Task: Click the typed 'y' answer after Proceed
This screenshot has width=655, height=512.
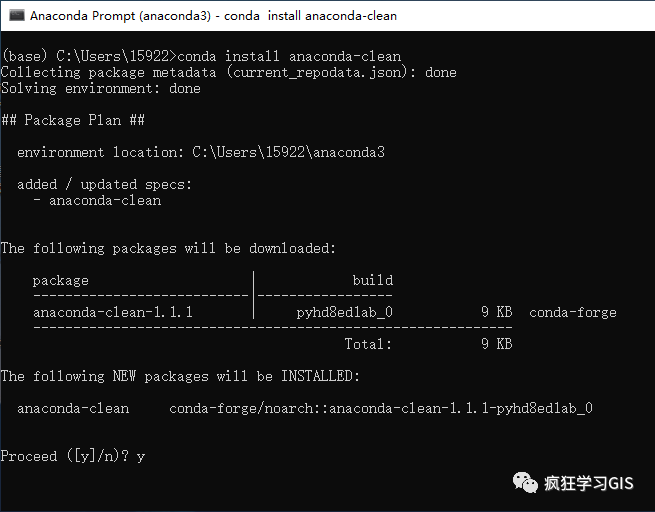Action: 140,457
